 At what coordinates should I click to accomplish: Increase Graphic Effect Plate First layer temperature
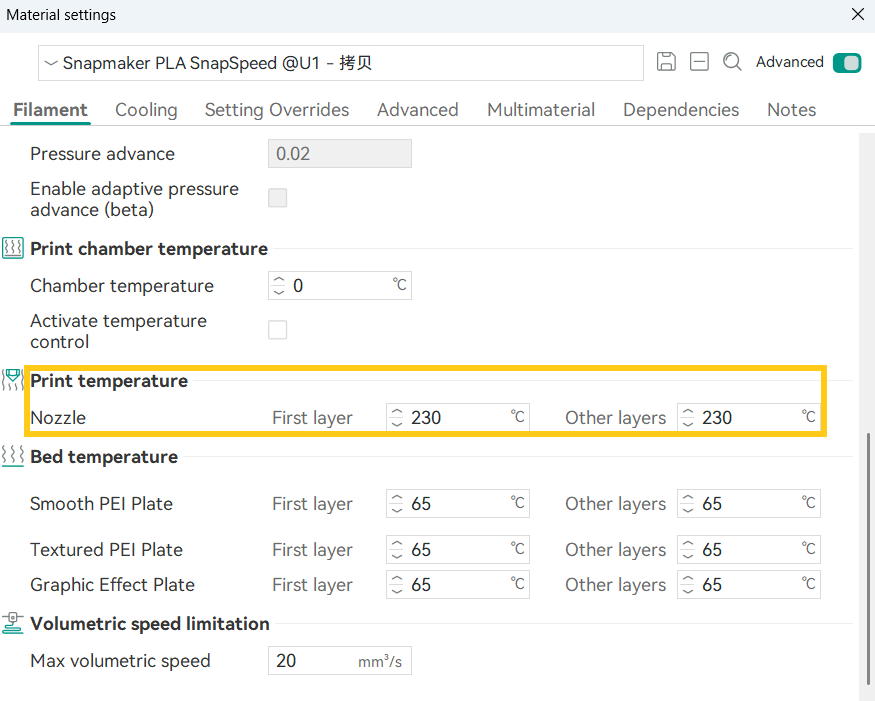397,579
